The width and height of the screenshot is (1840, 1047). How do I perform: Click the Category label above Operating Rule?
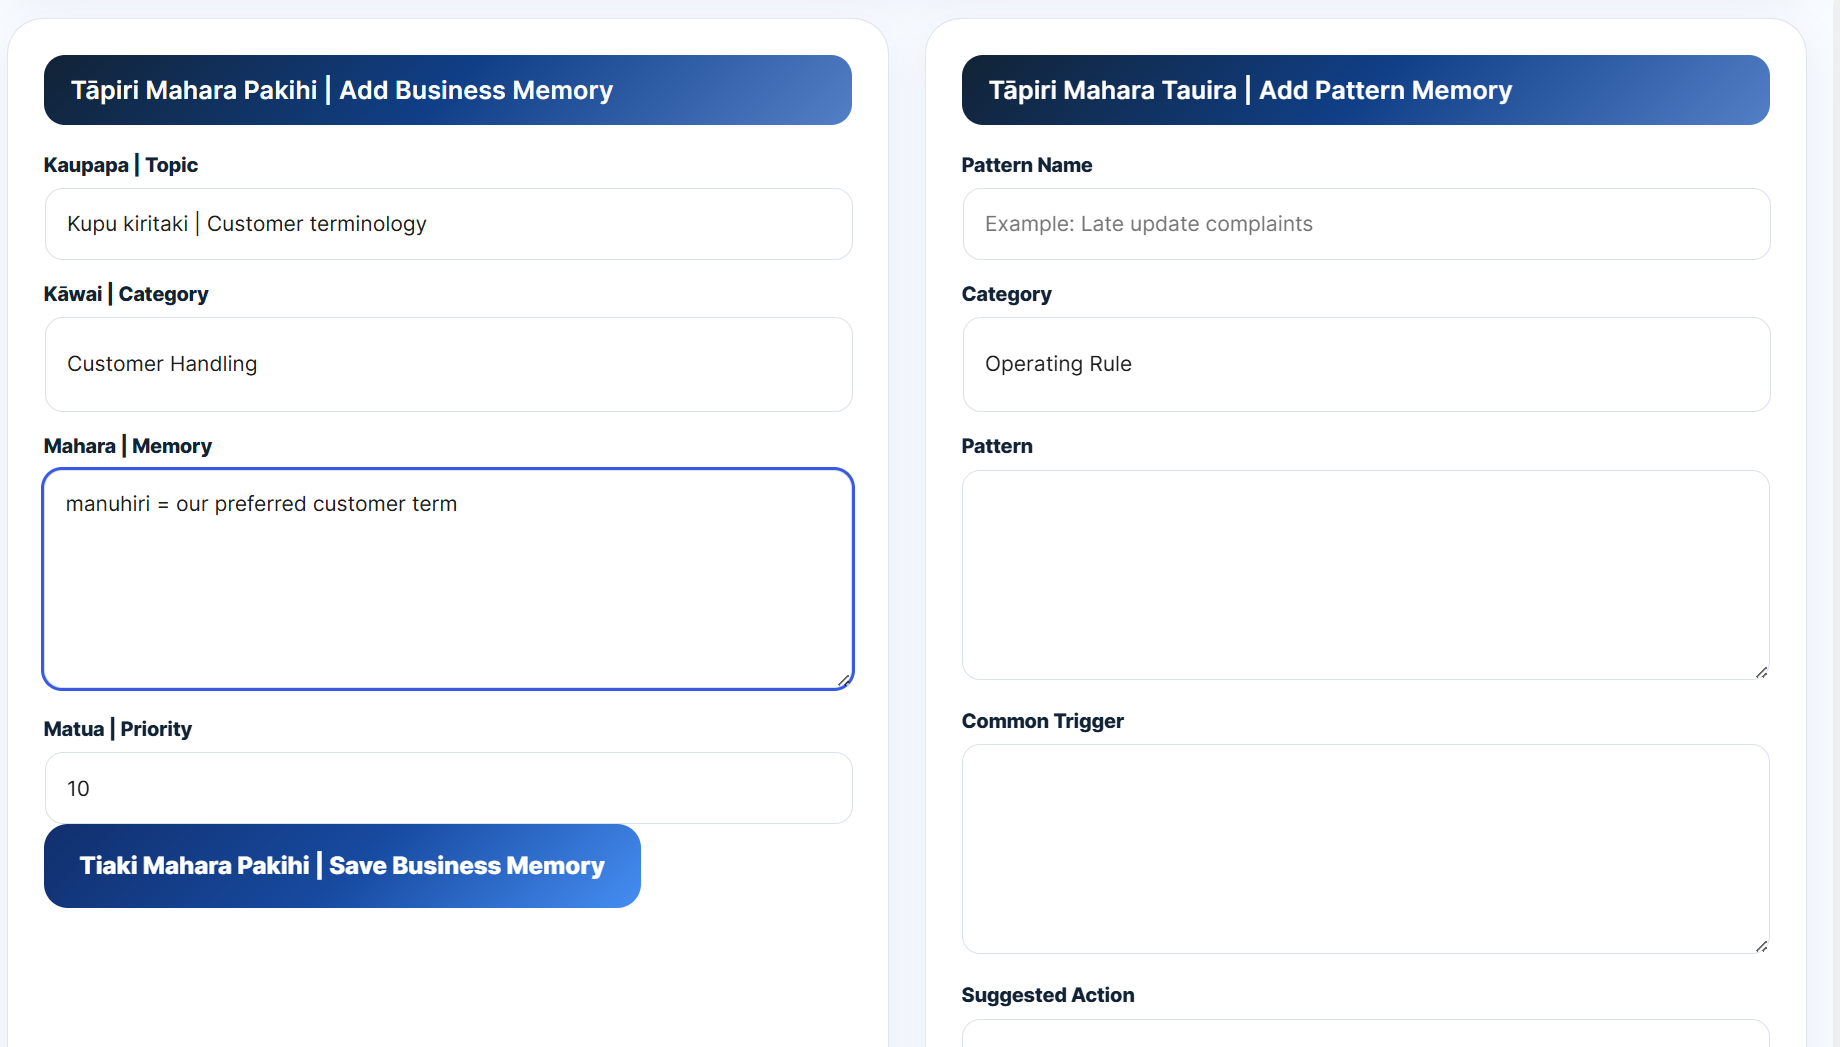coord(1007,294)
